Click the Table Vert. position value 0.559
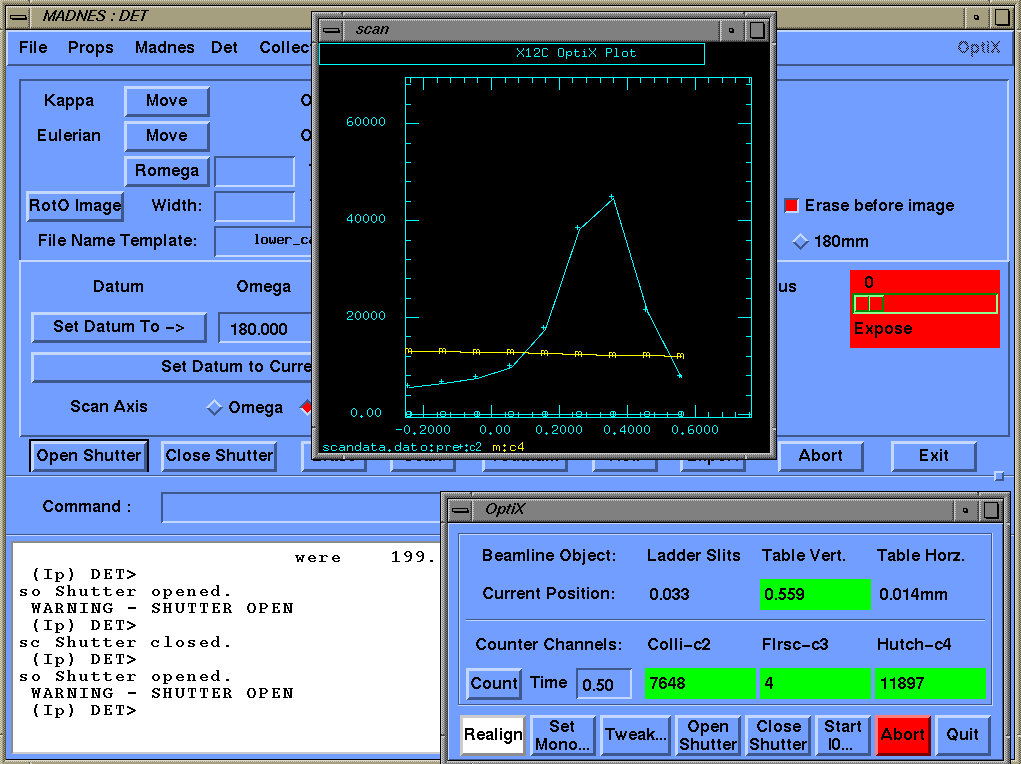 pos(815,595)
